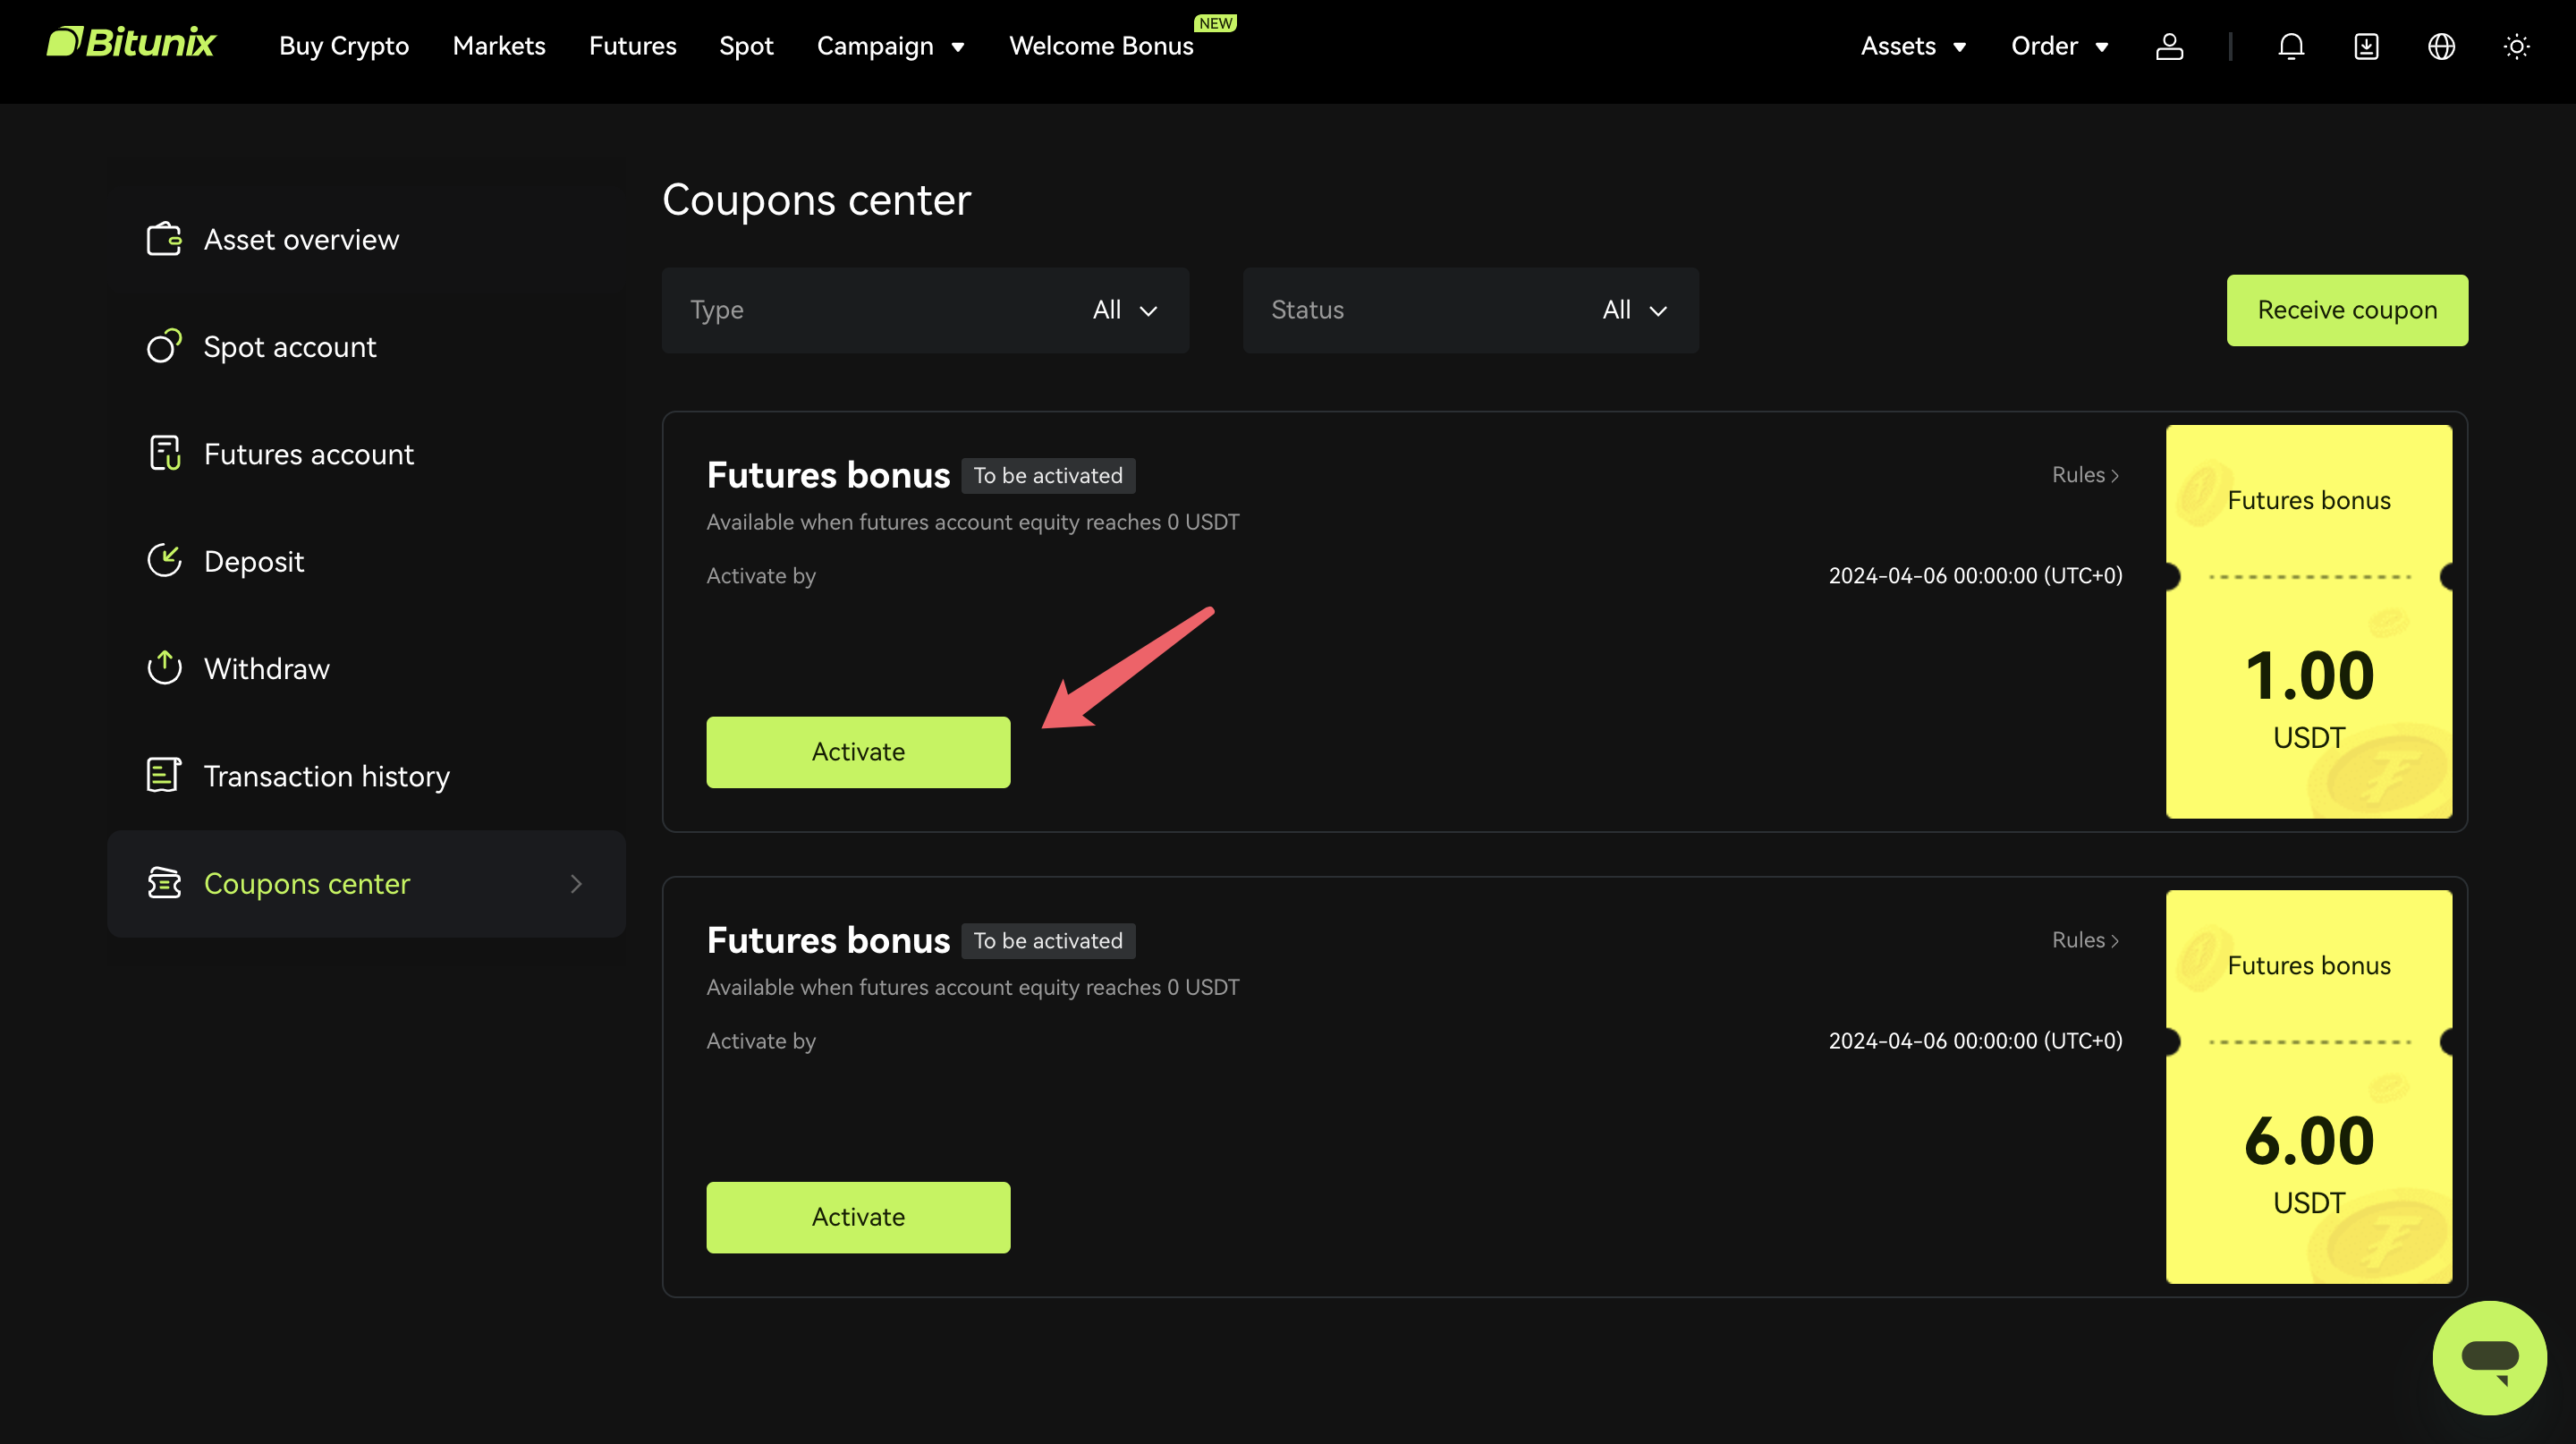
Task: Click the app download icon
Action: pos(2366,46)
